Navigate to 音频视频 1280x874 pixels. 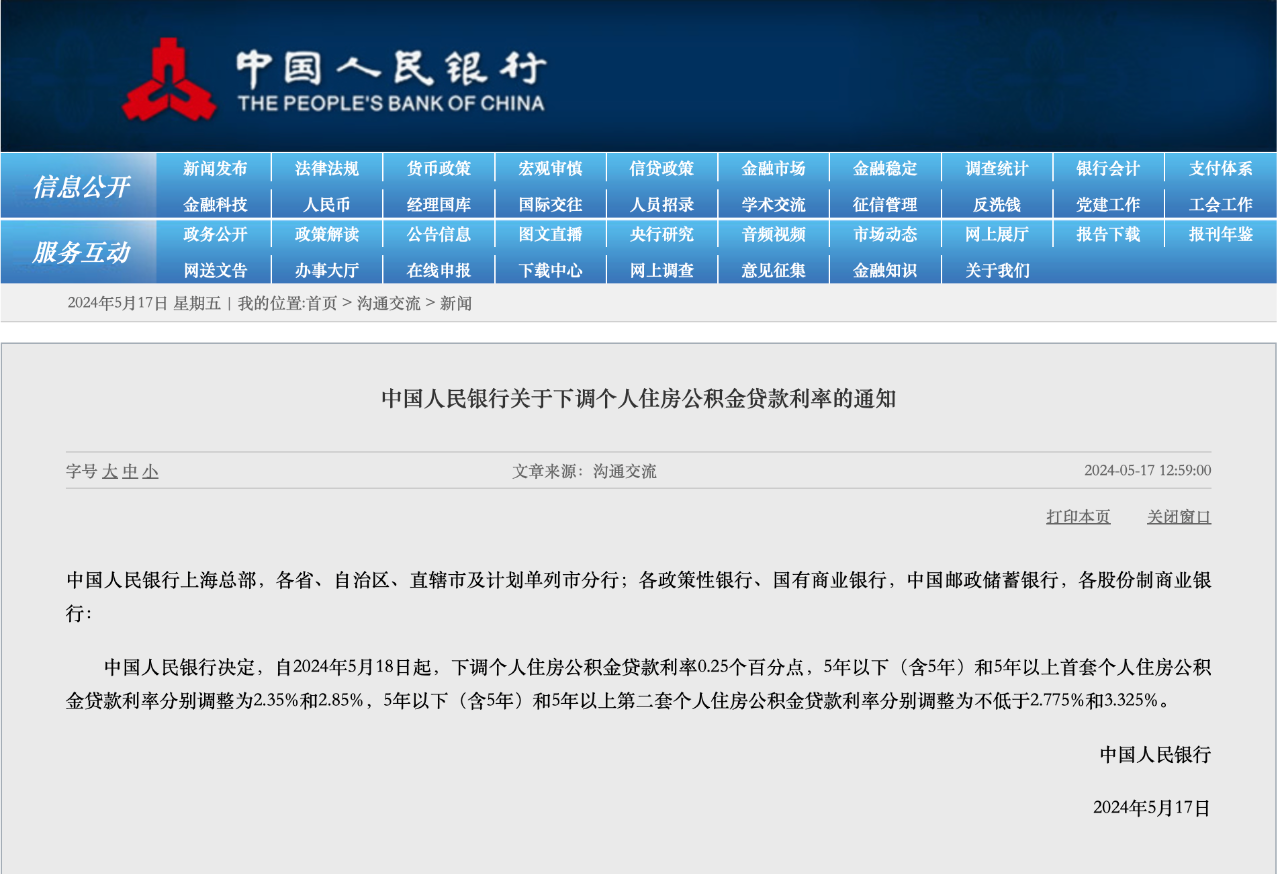click(x=774, y=235)
